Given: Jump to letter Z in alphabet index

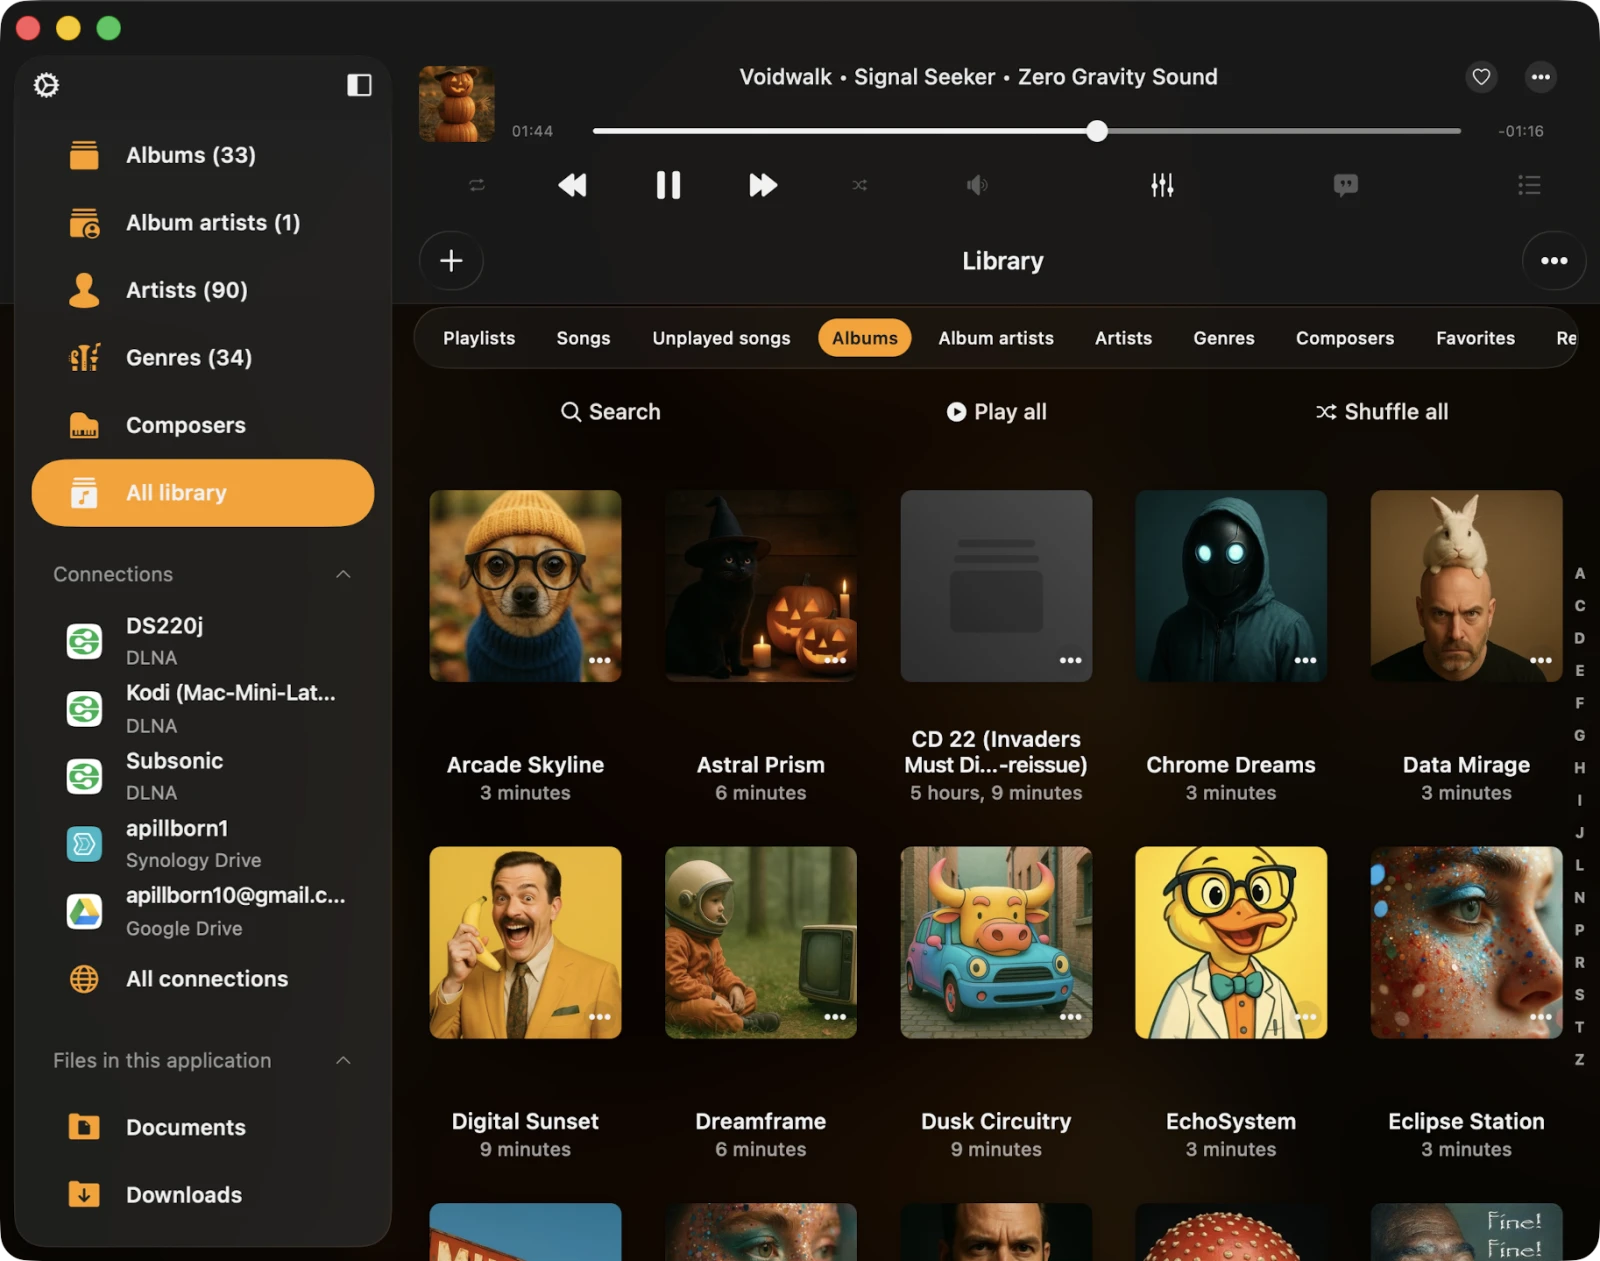Looking at the screenshot, I should tap(1579, 1060).
